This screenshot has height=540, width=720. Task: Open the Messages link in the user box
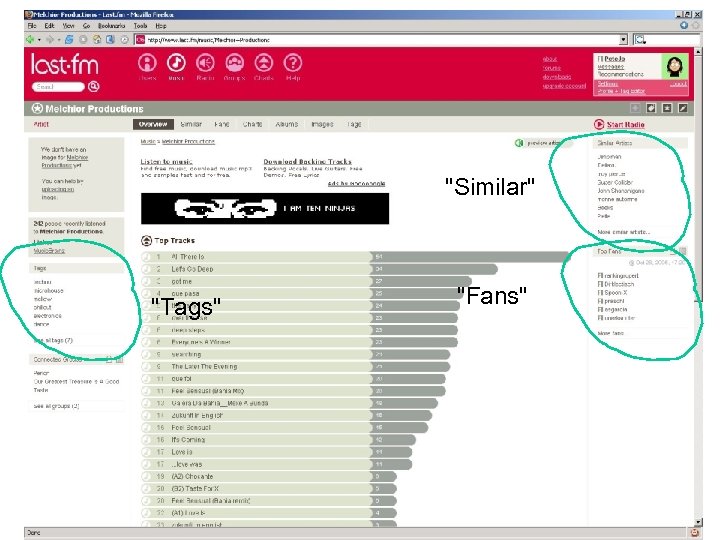click(x=611, y=67)
